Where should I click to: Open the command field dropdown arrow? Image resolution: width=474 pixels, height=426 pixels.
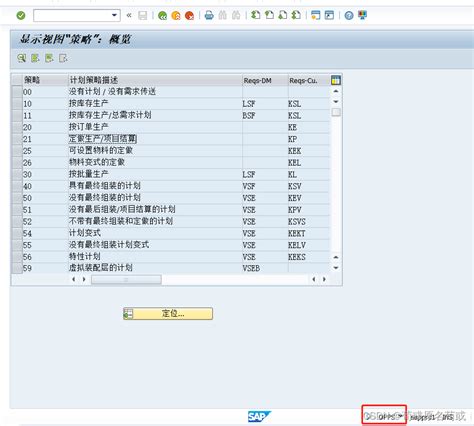pos(114,15)
